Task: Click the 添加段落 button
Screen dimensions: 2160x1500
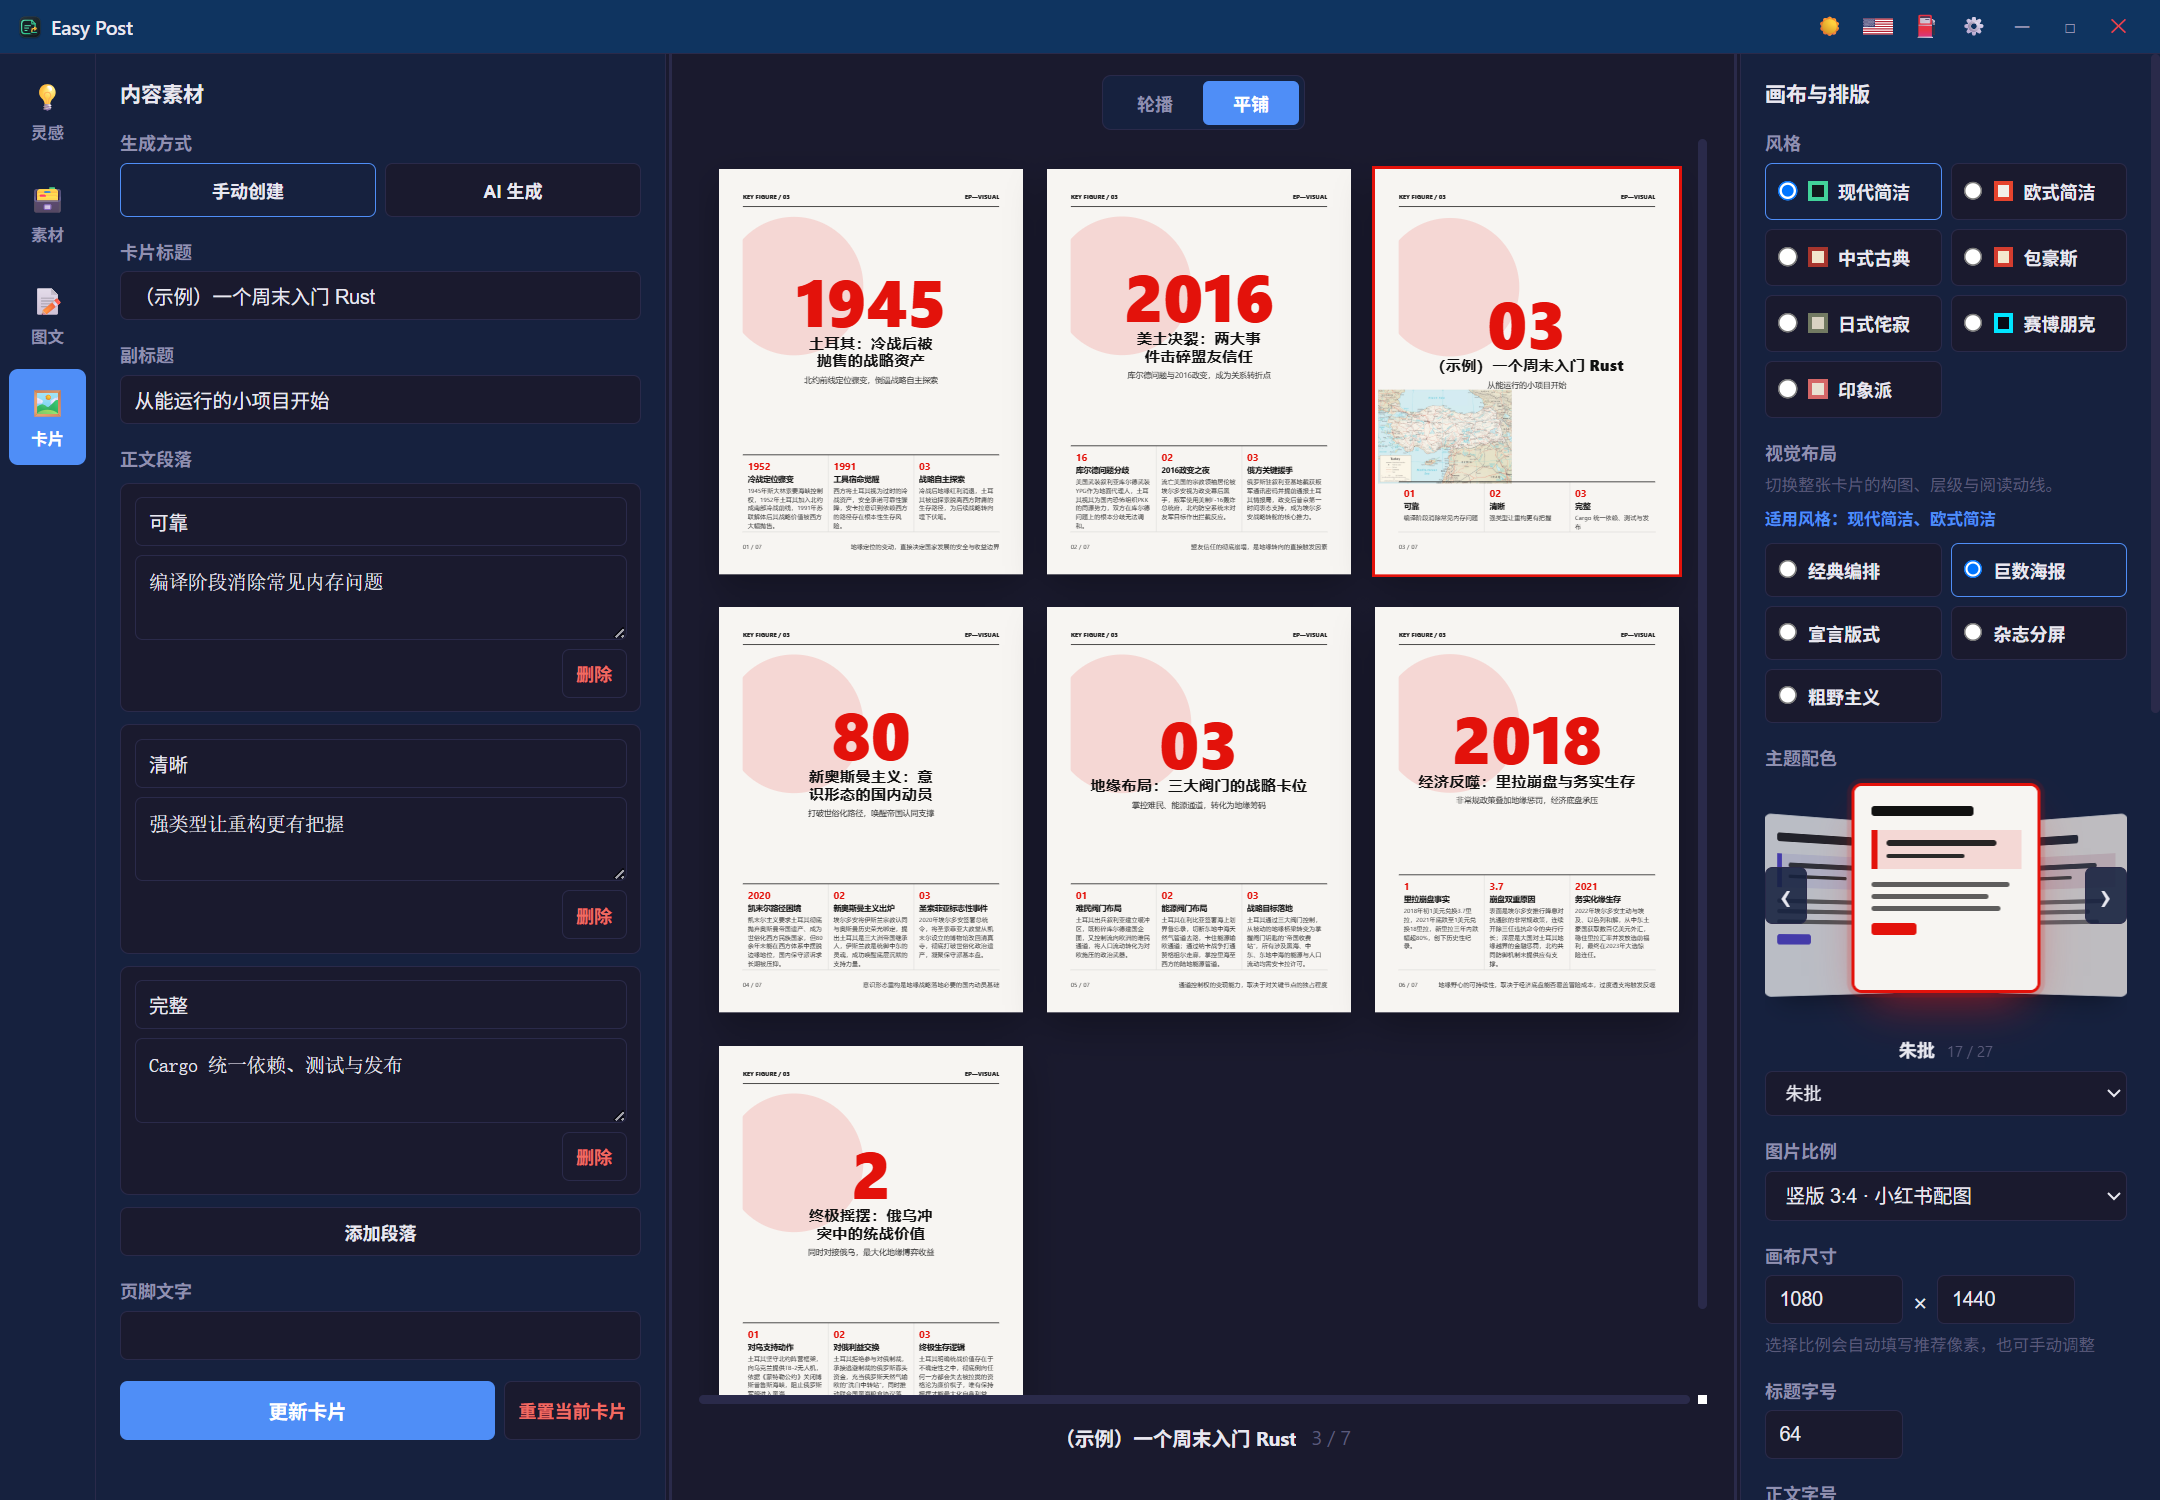Action: [x=380, y=1233]
